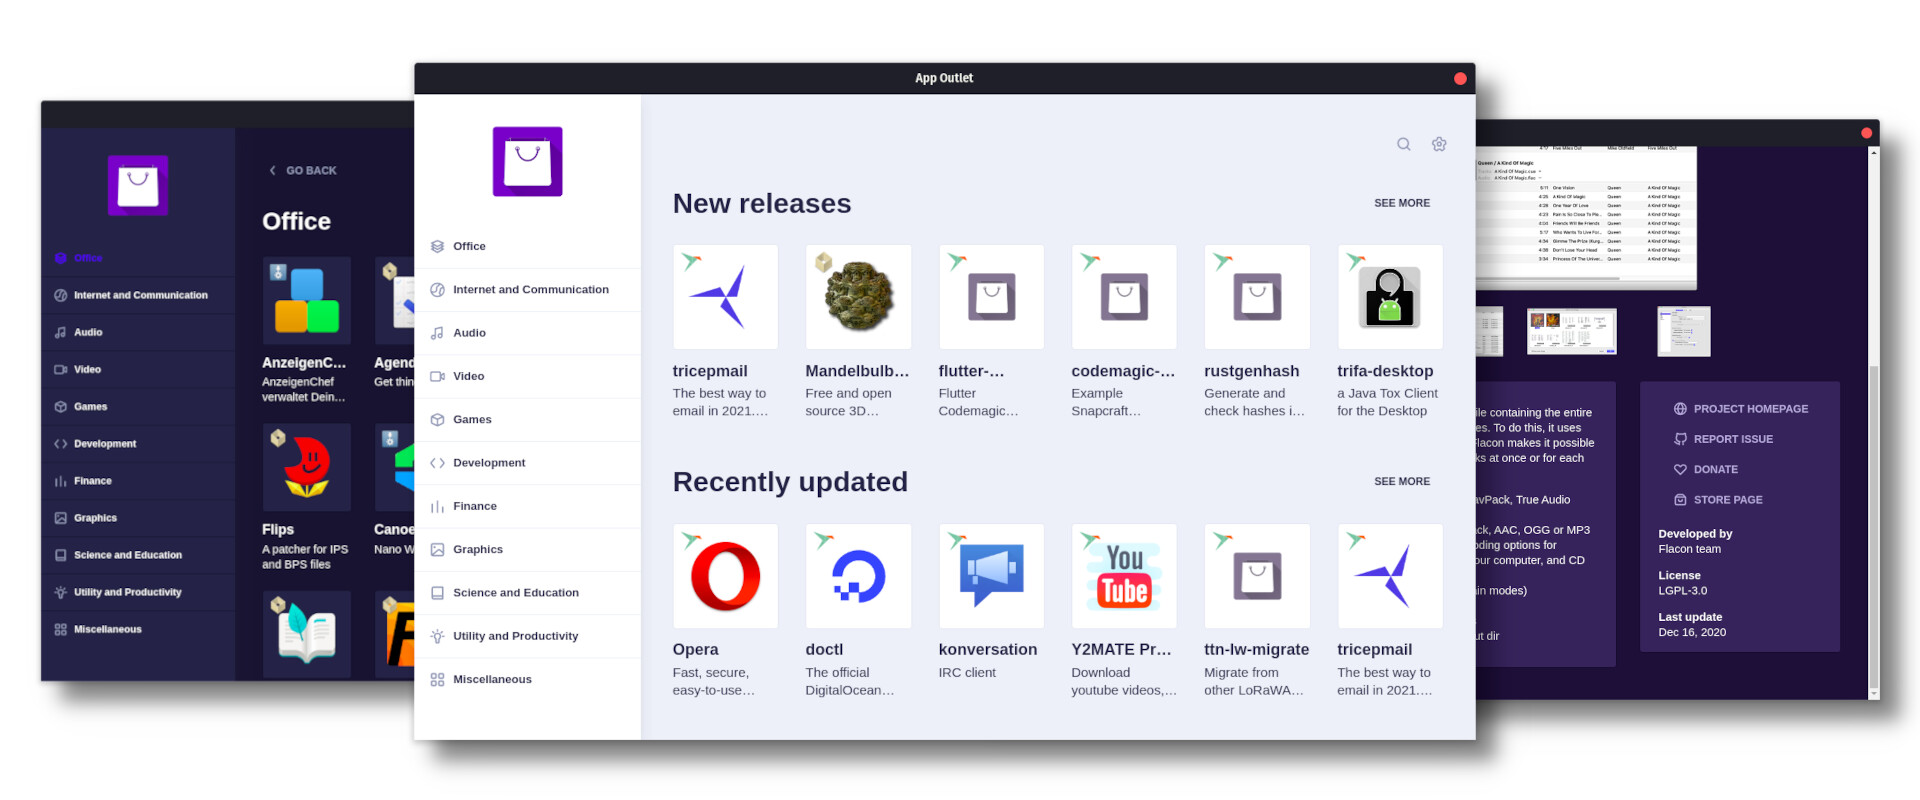The height and width of the screenshot is (800, 1920).
Task: Open Flips patcher app tile in dark window
Action: [307, 468]
